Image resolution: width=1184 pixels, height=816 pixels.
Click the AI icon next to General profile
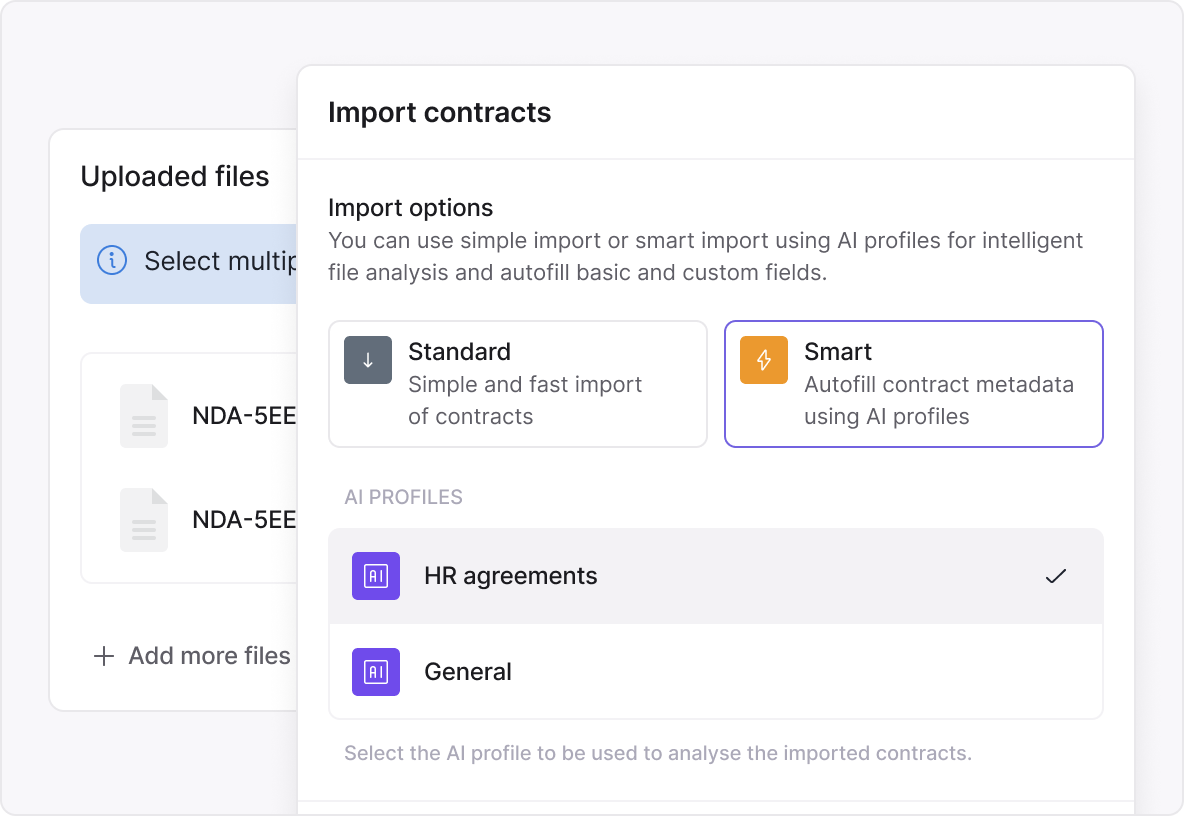[375, 672]
